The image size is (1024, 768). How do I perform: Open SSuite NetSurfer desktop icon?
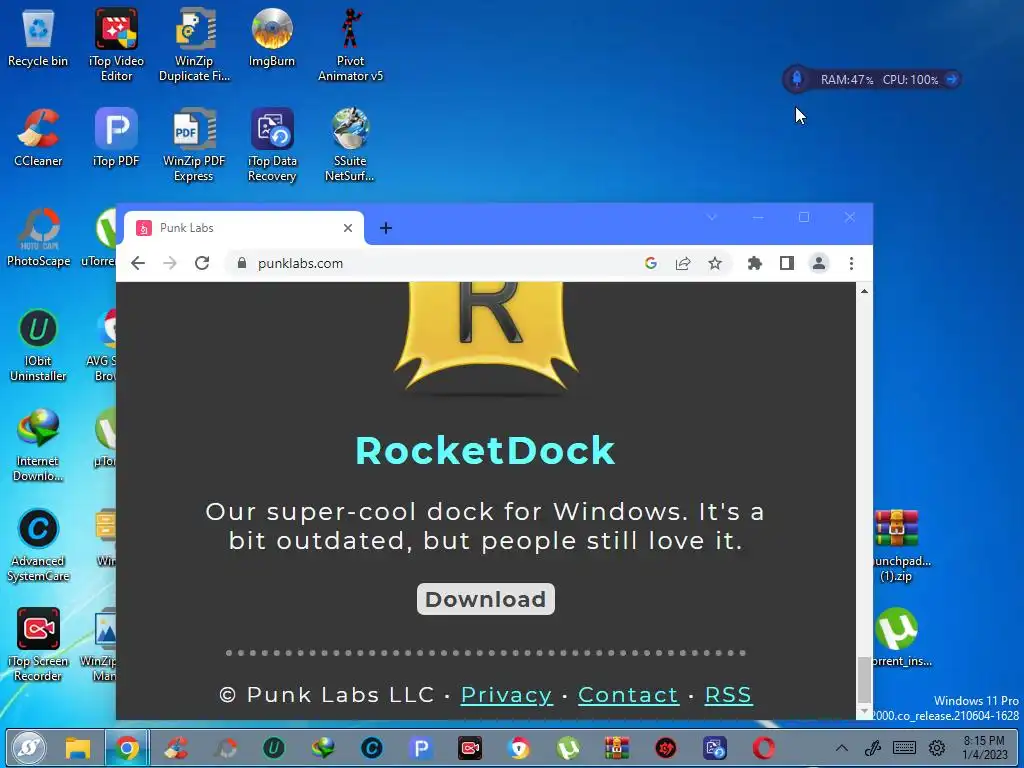click(x=350, y=145)
